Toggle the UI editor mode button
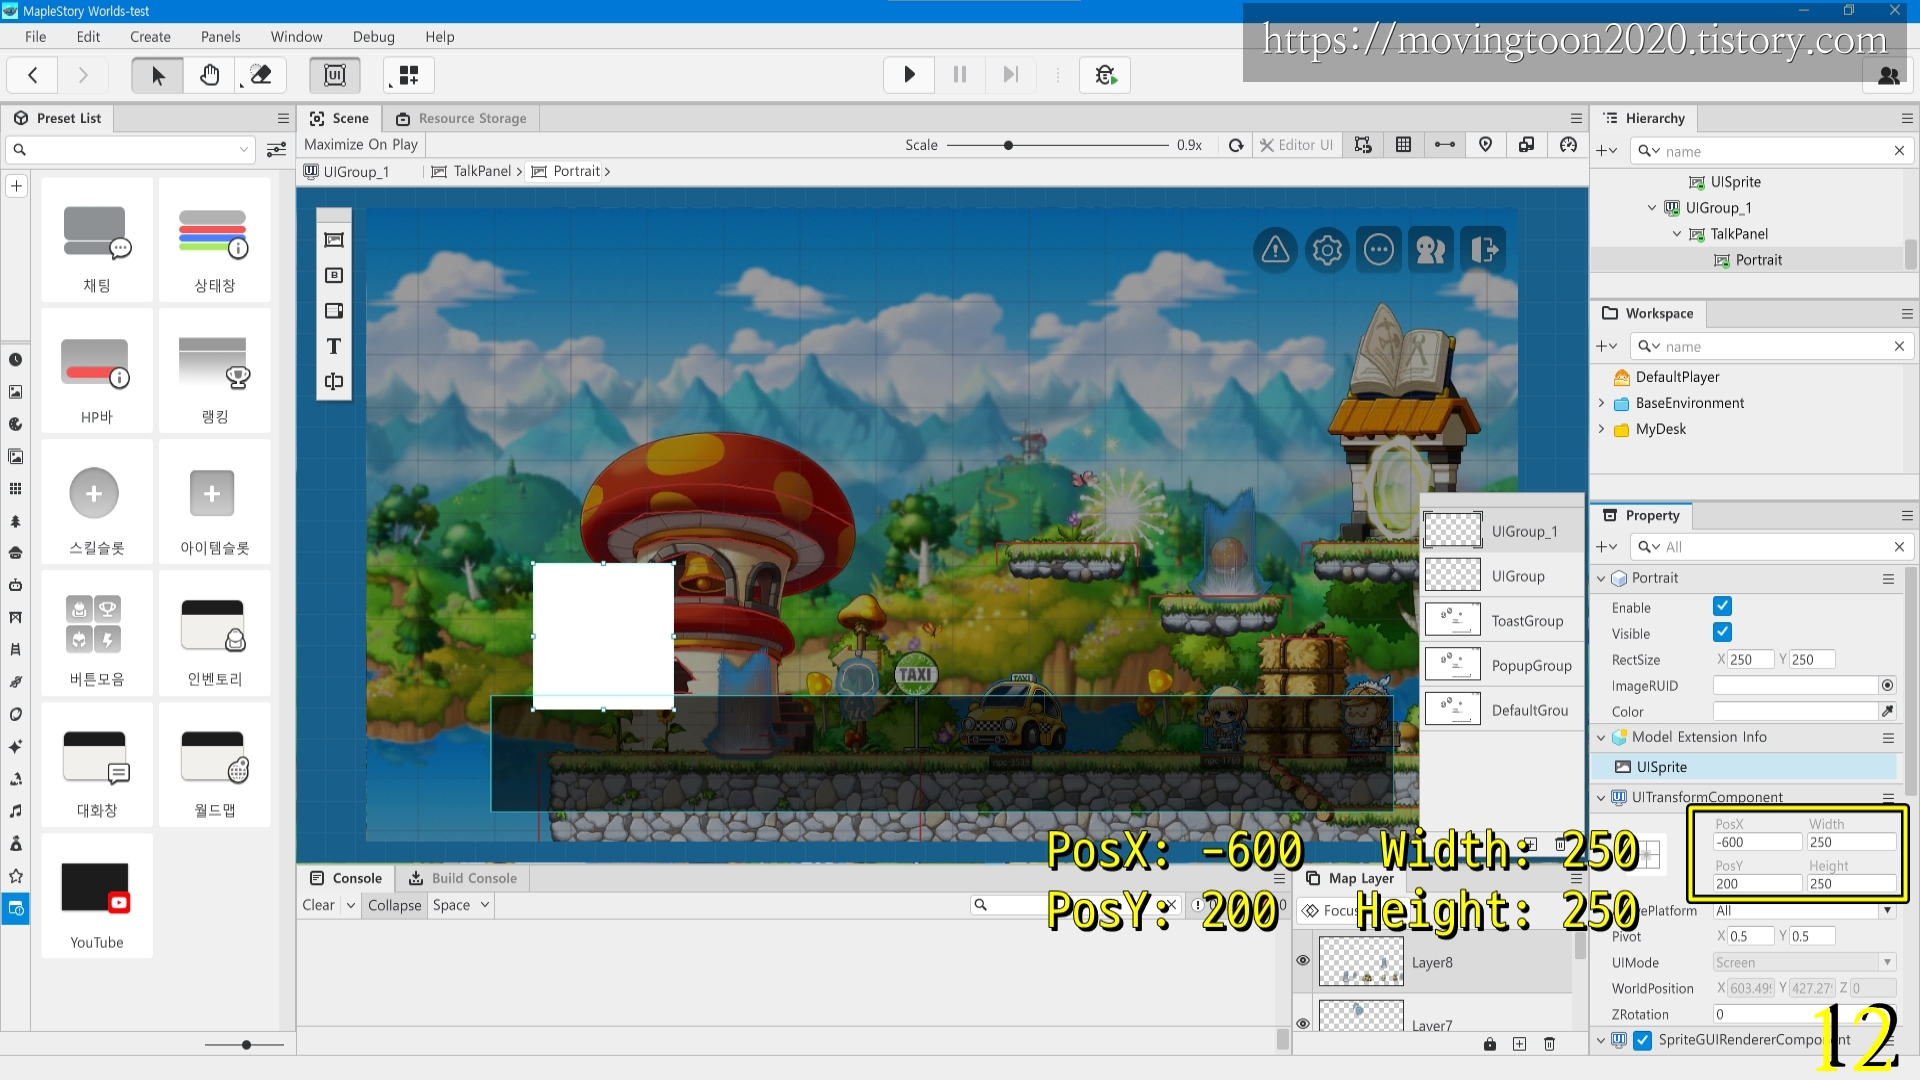 pyautogui.click(x=335, y=75)
